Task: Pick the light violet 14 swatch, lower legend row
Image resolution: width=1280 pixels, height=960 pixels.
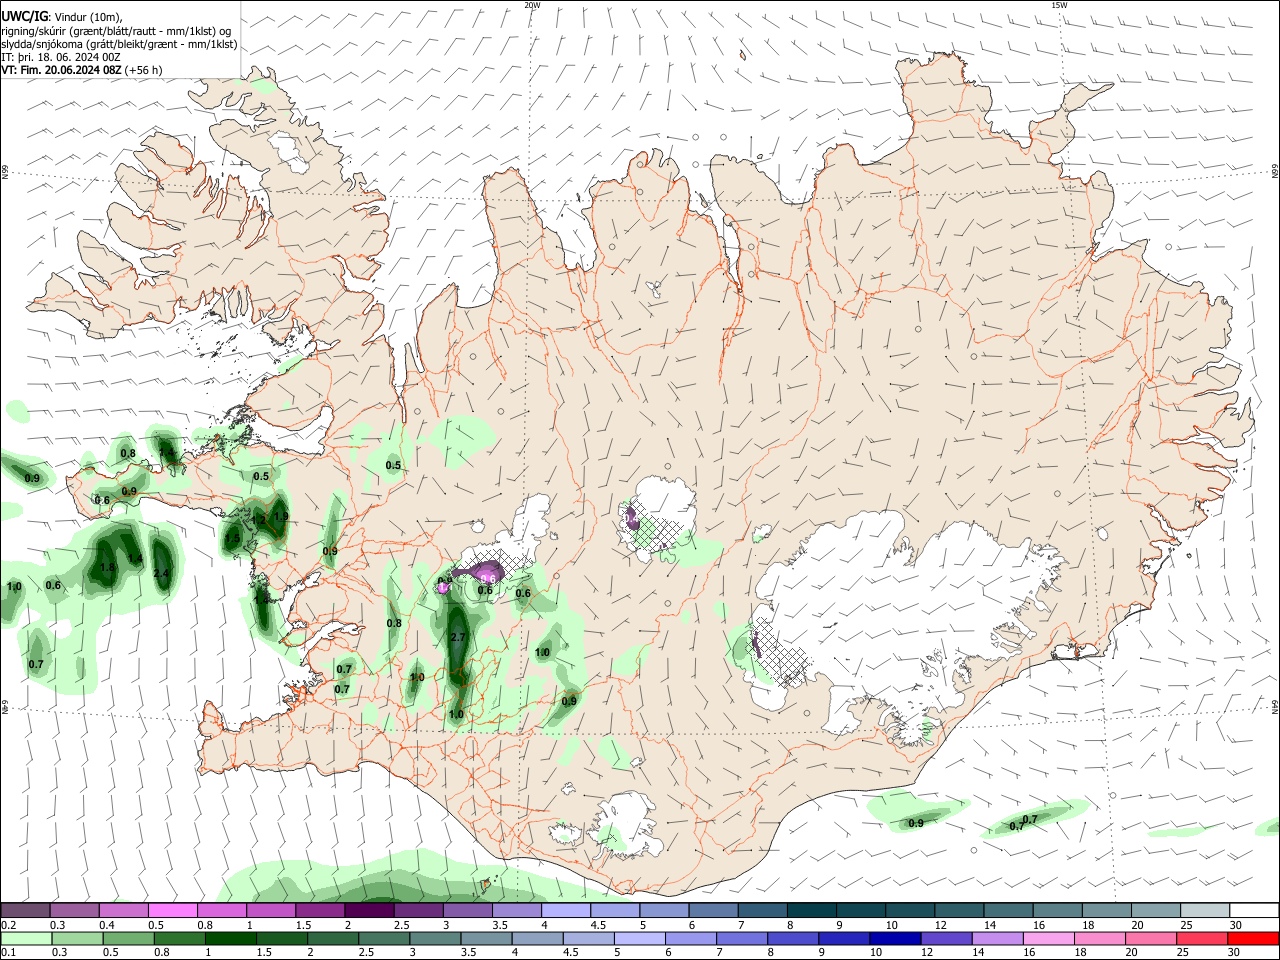Action: (x=998, y=938)
